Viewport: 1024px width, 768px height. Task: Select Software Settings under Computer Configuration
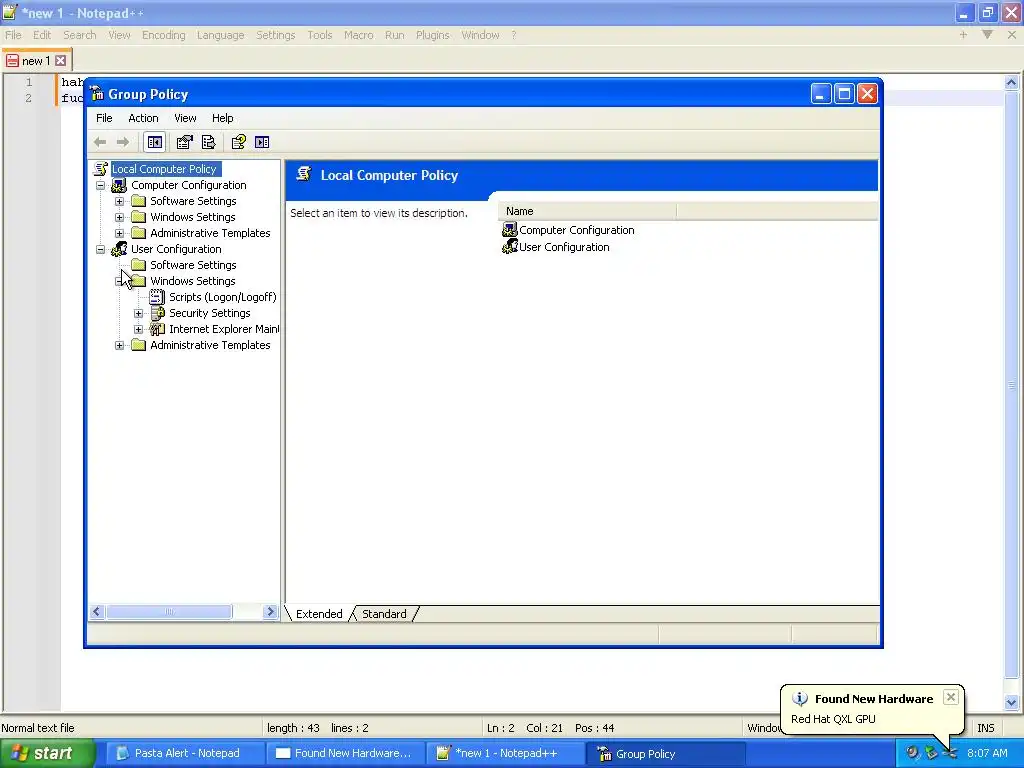click(x=193, y=201)
